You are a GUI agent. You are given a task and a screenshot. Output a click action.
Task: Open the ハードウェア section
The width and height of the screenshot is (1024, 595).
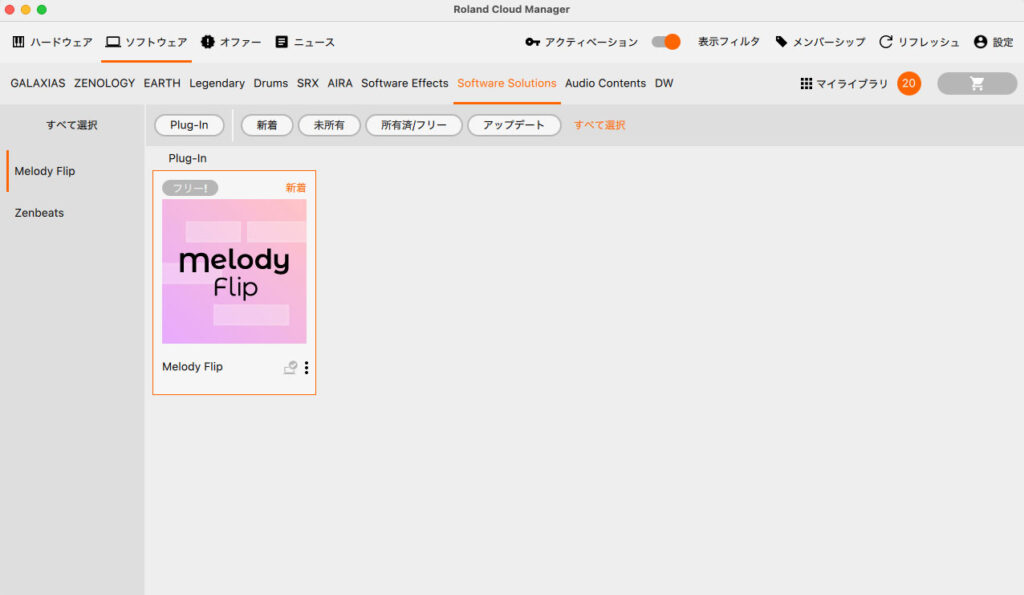52,42
